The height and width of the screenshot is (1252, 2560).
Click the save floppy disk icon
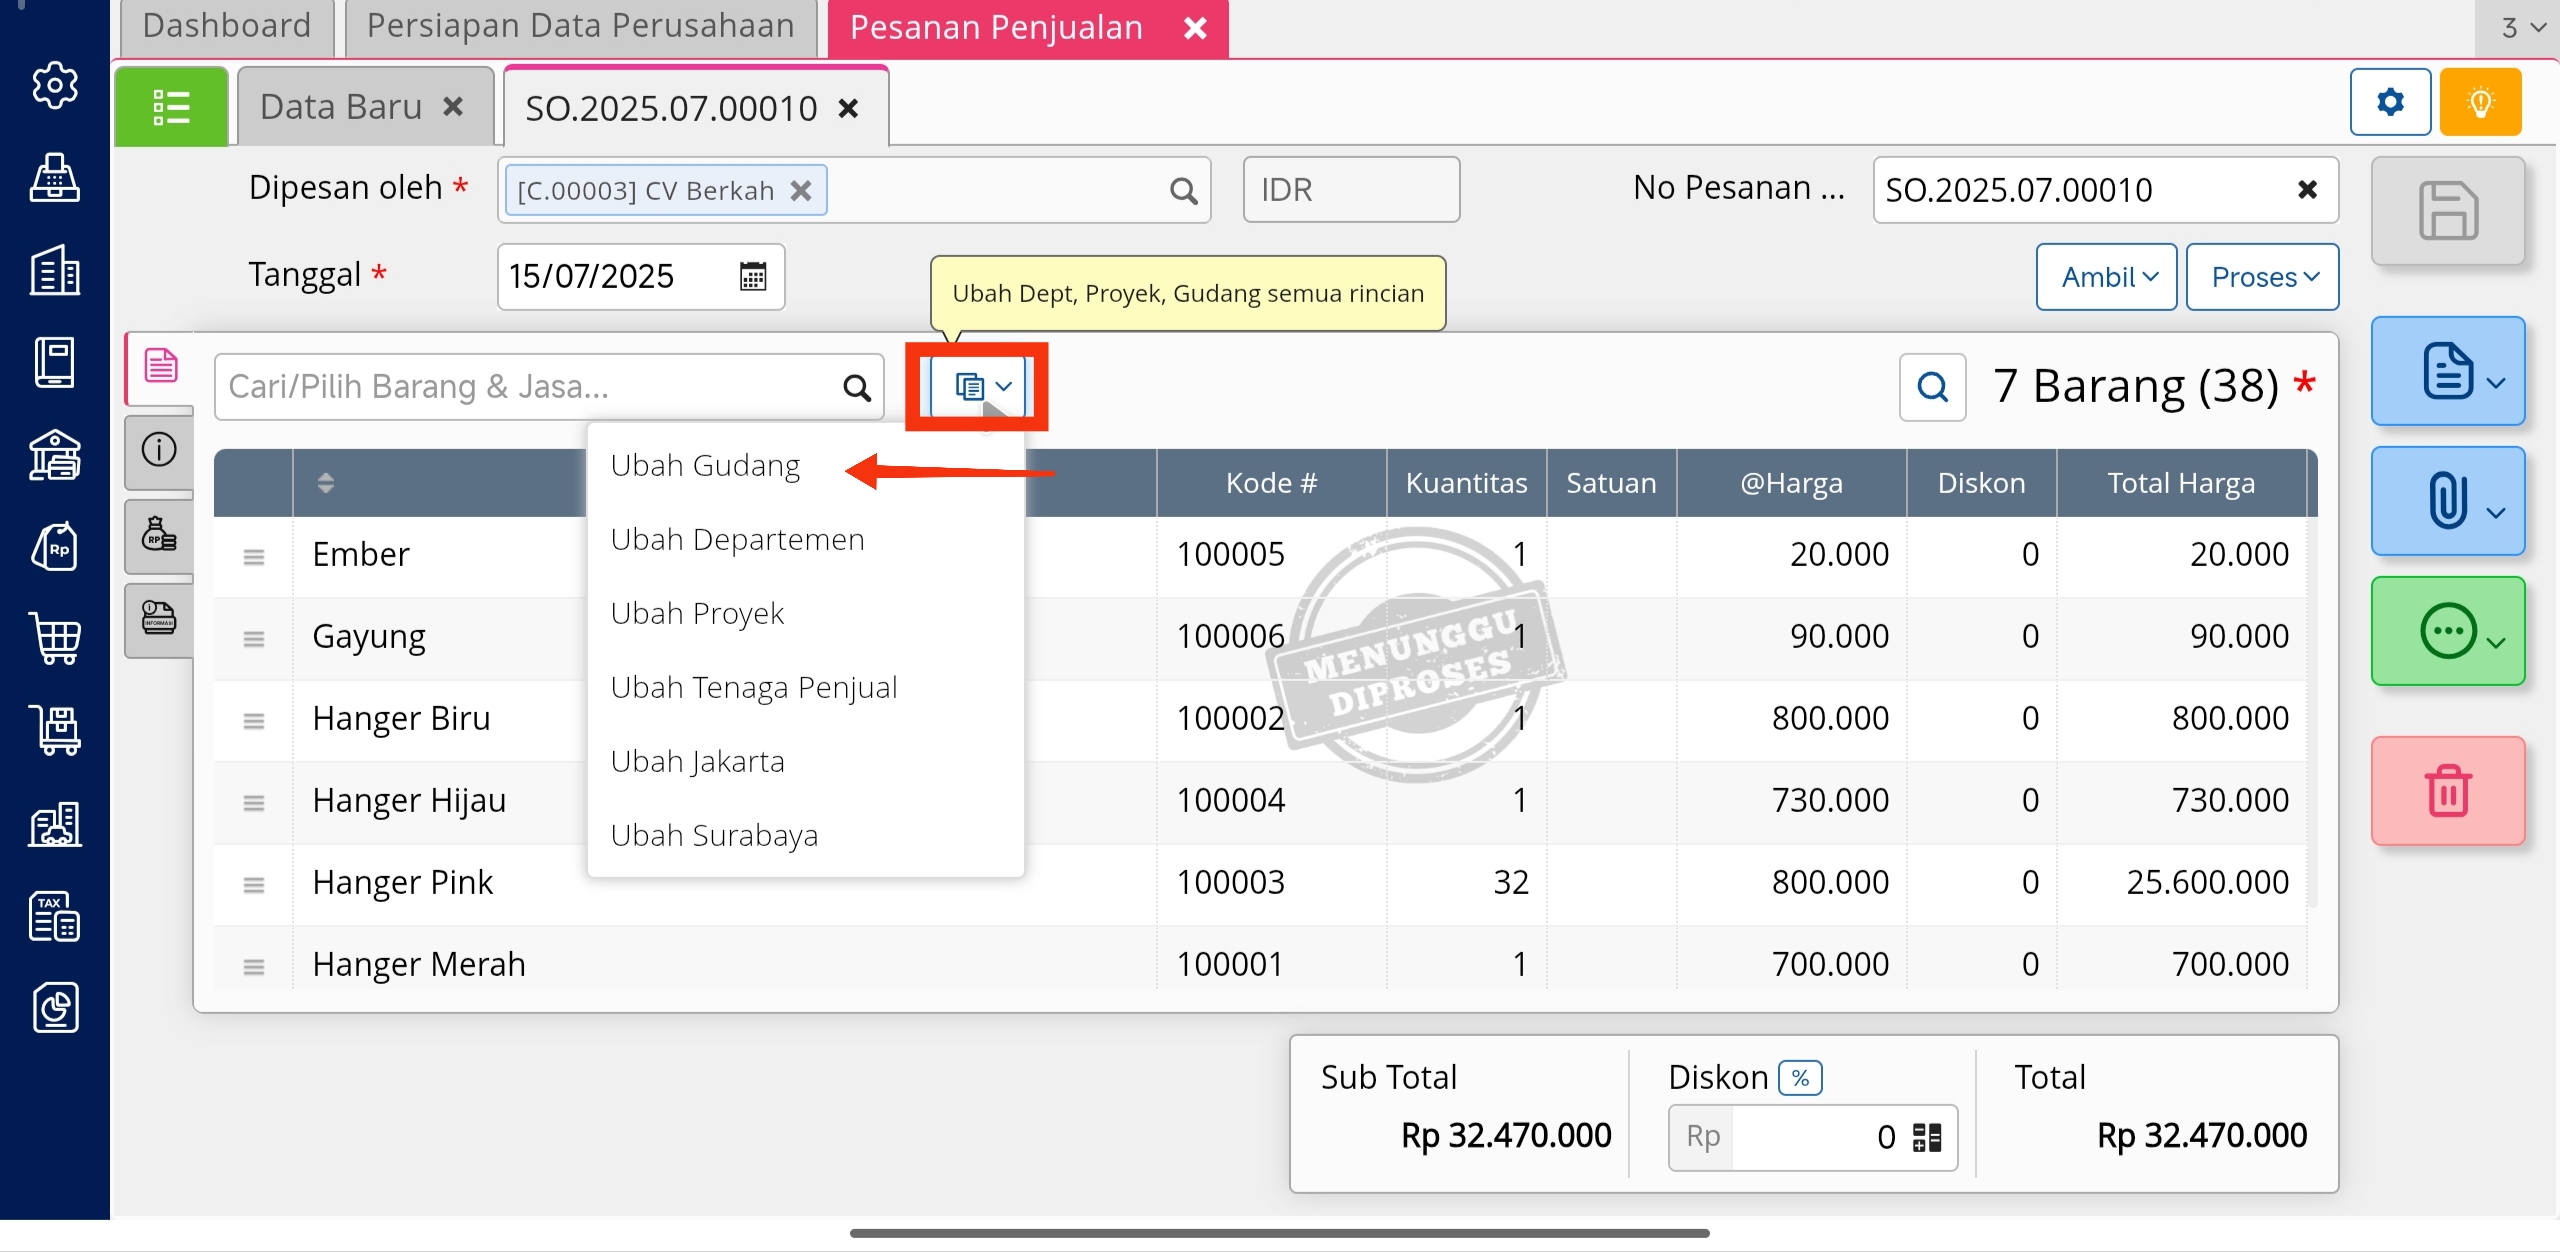coord(2447,211)
